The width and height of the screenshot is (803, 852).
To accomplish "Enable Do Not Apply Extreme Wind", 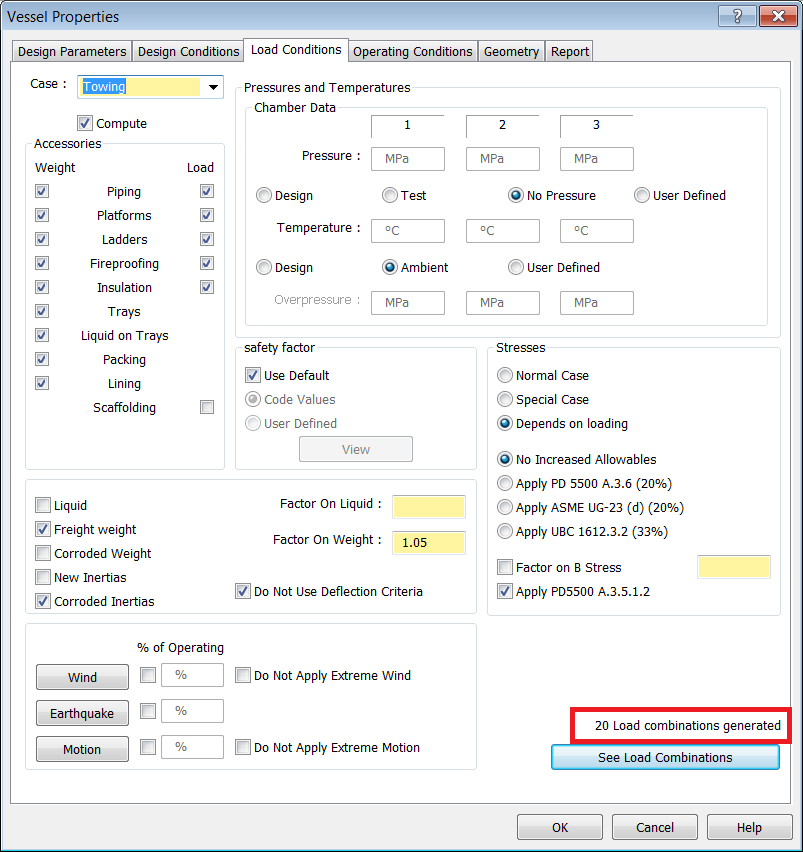I will 243,675.
